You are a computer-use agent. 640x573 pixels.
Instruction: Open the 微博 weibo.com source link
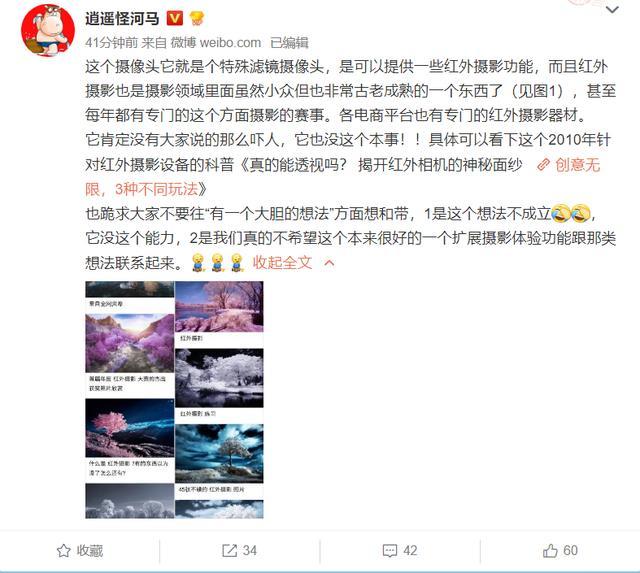click(x=216, y=42)
